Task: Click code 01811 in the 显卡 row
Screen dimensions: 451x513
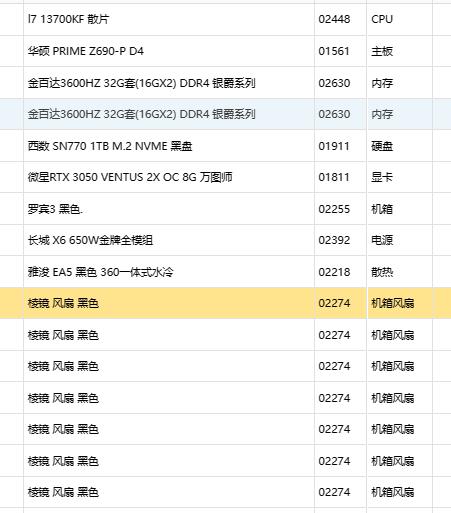Action: point(340,177)
